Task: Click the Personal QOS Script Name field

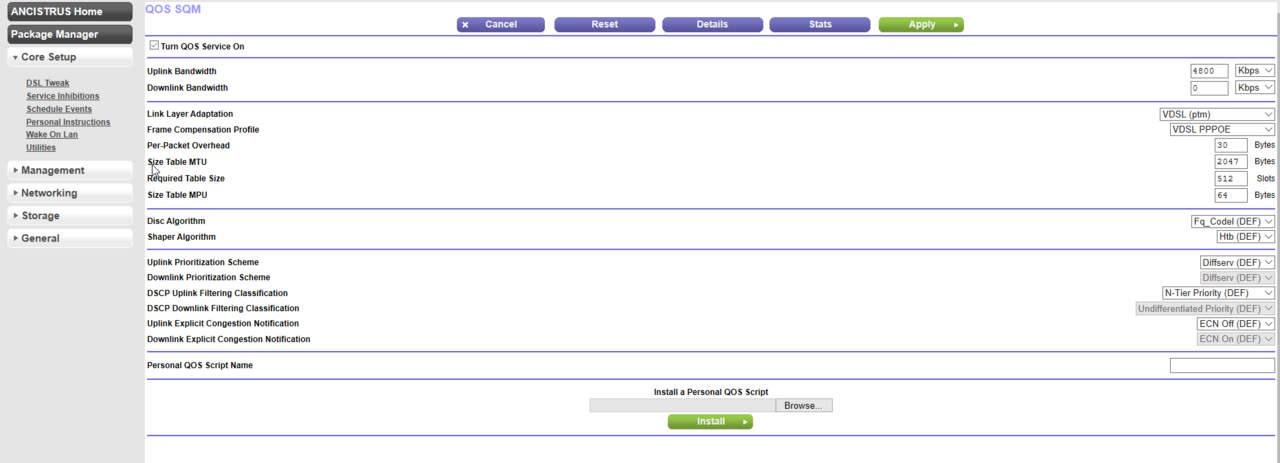Action: click(1222, 366)
